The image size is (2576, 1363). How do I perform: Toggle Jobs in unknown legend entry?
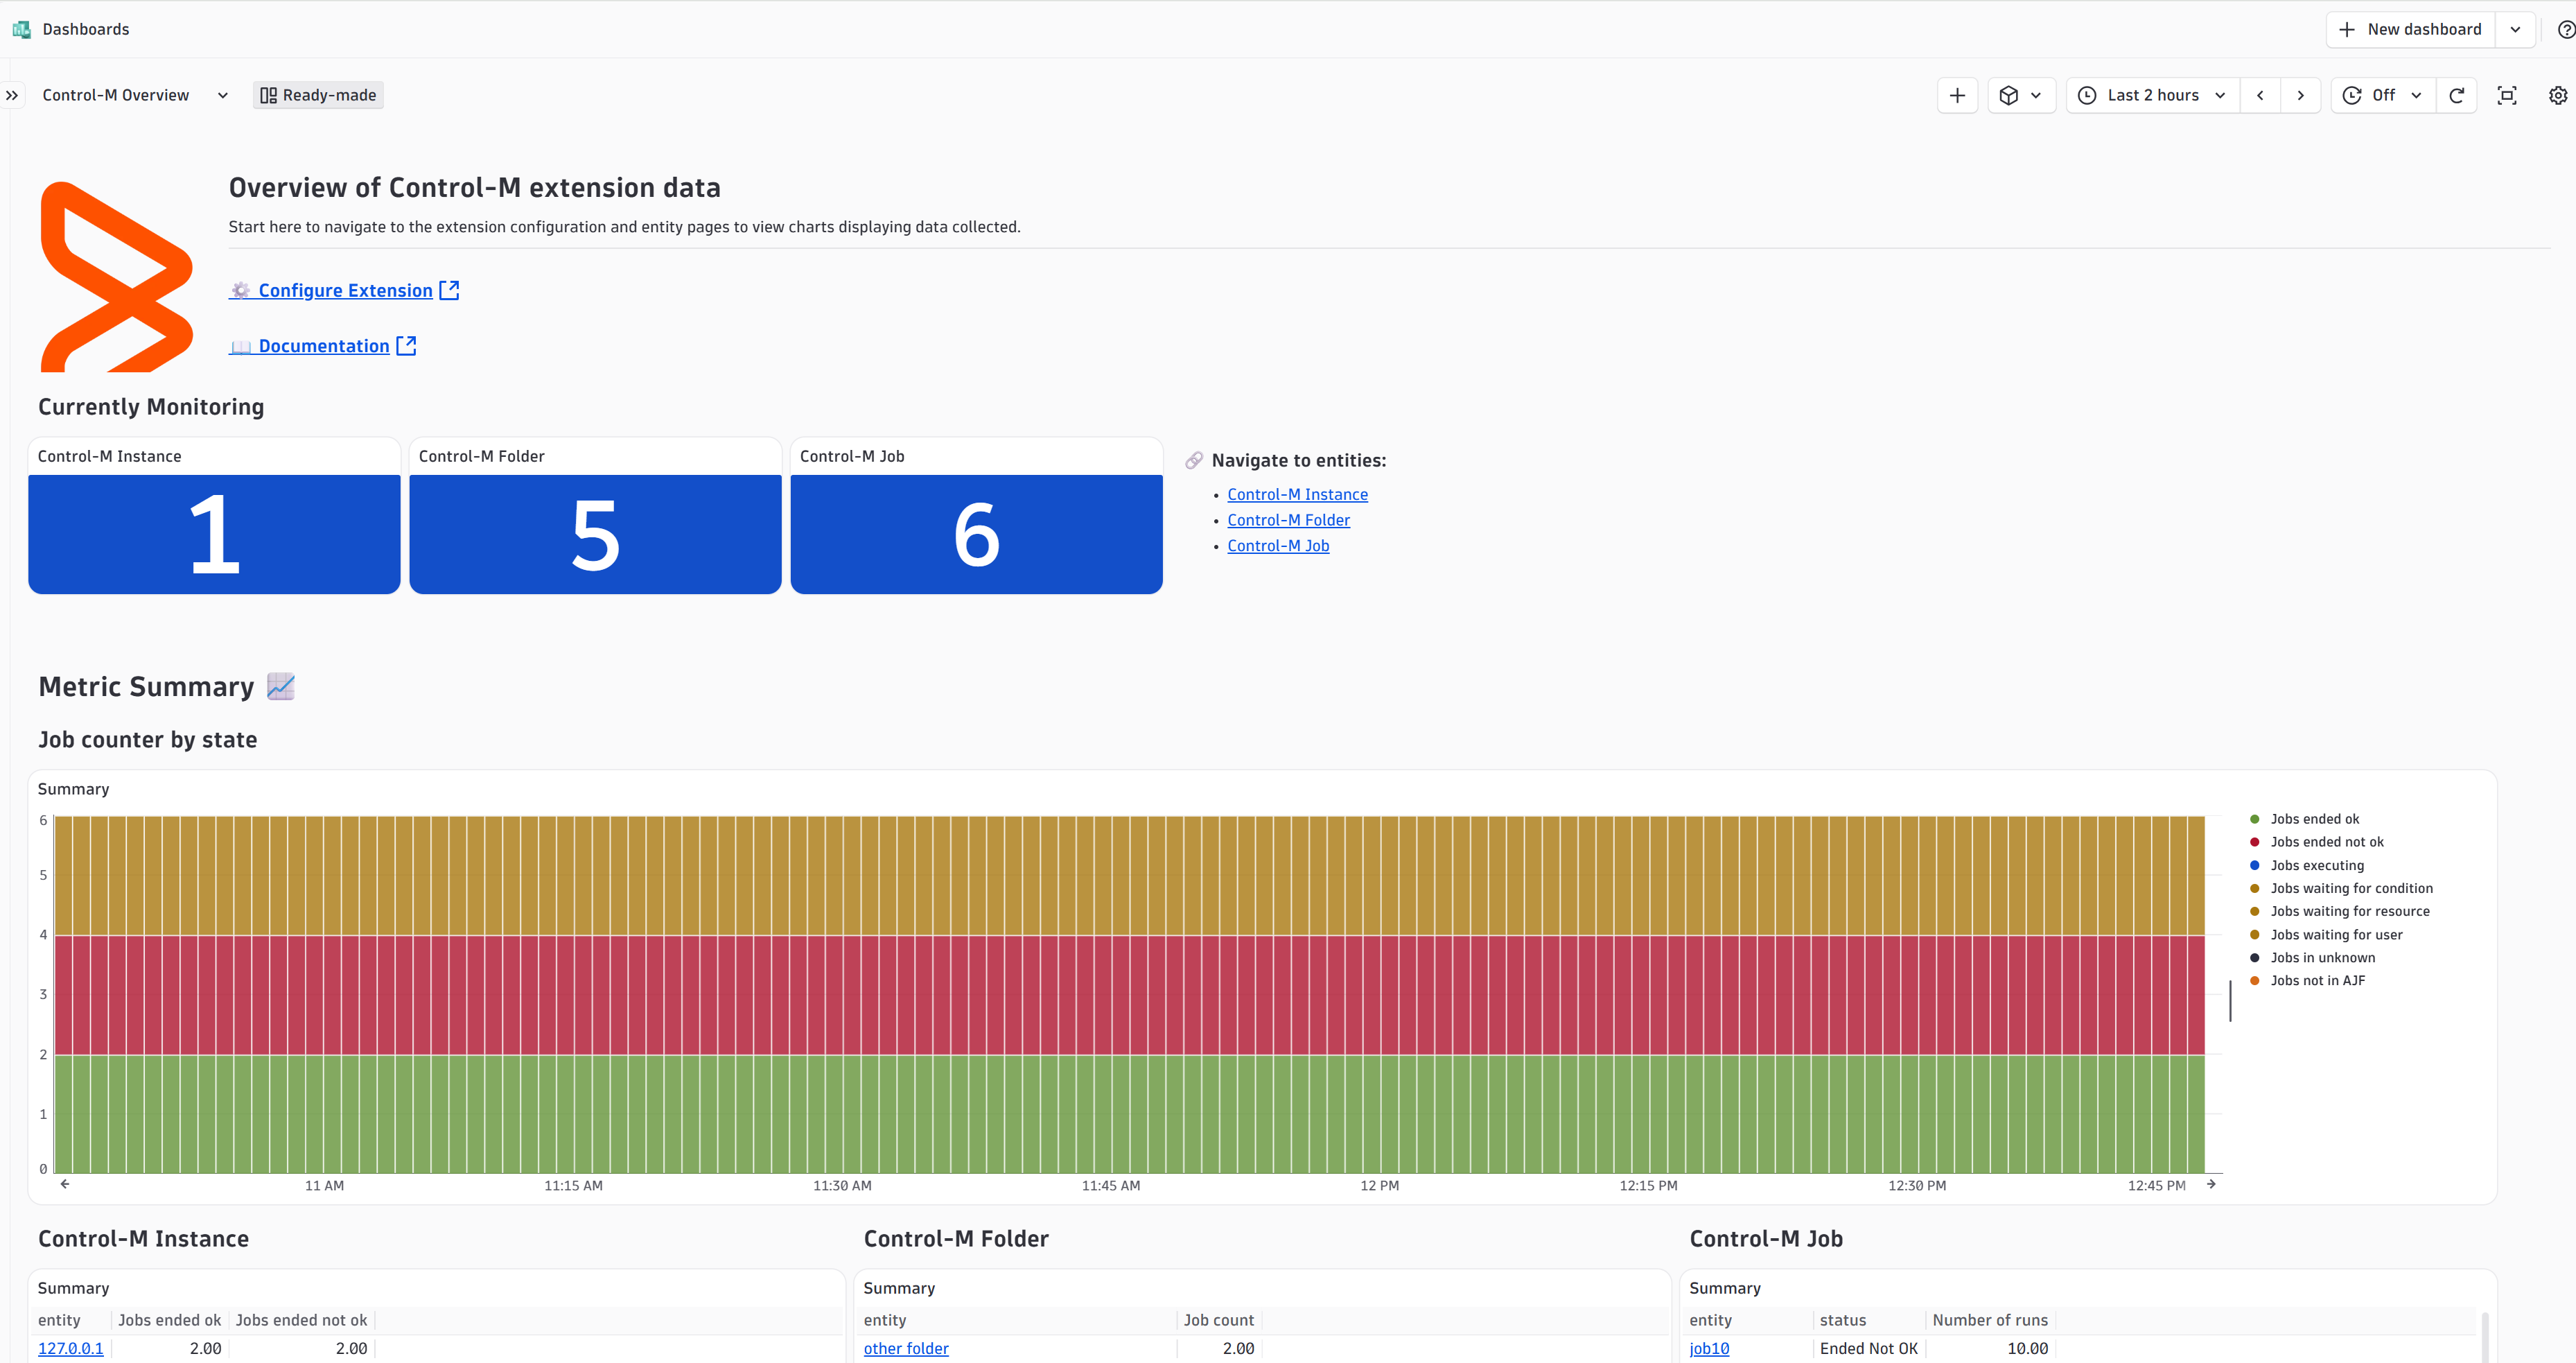[x=2312, y=957]
